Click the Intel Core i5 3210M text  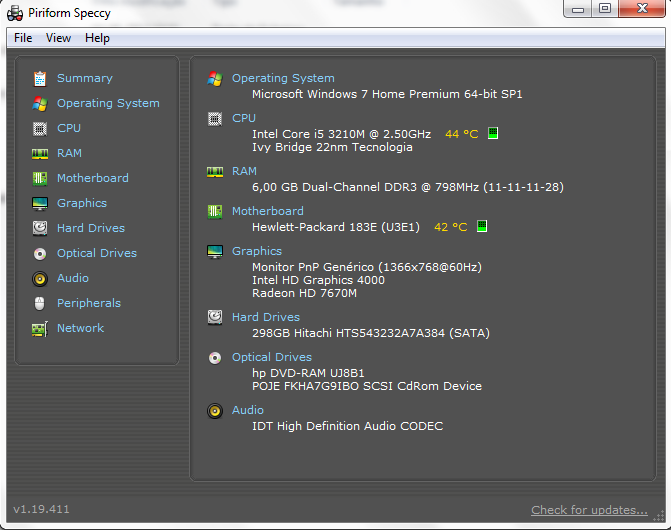pos(341,134)
